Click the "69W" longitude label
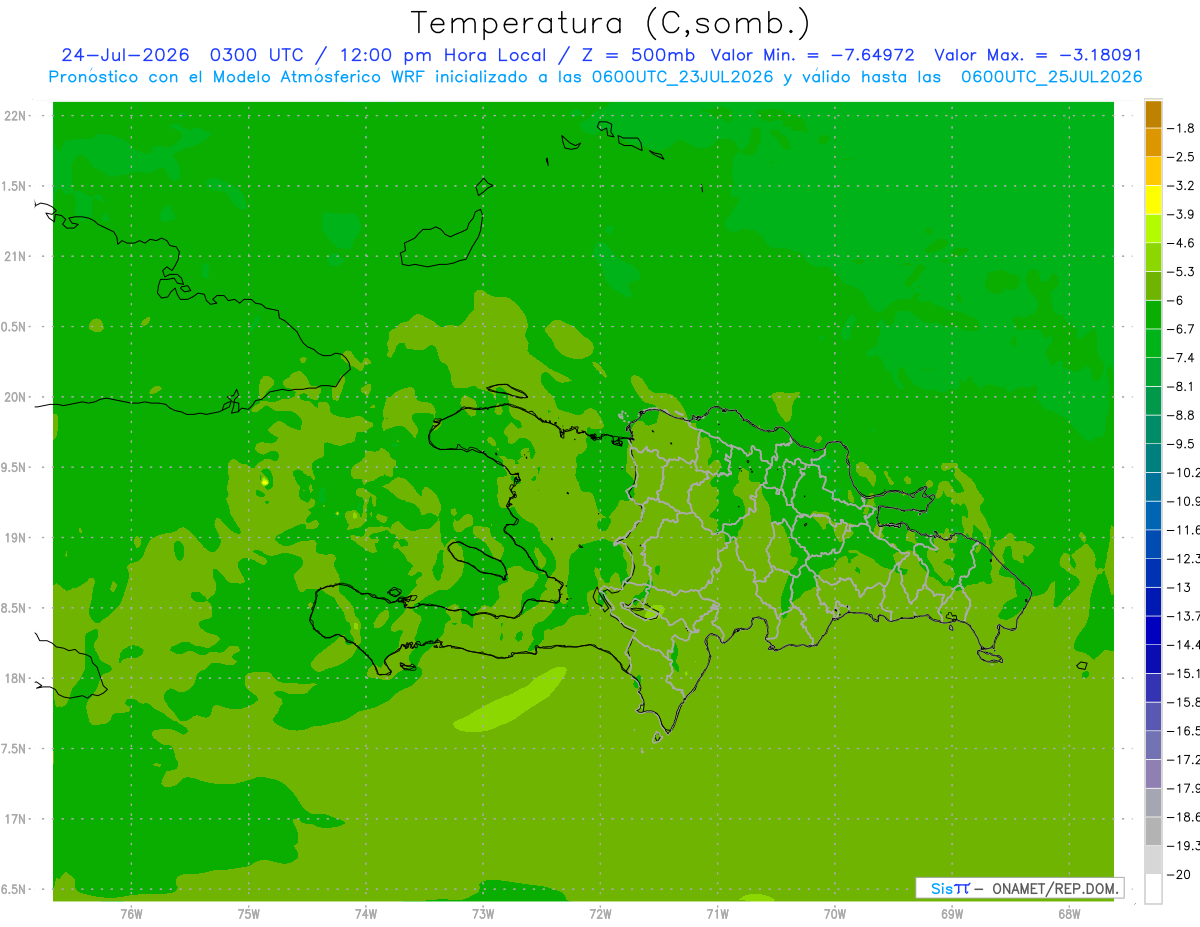 (952, 913)
